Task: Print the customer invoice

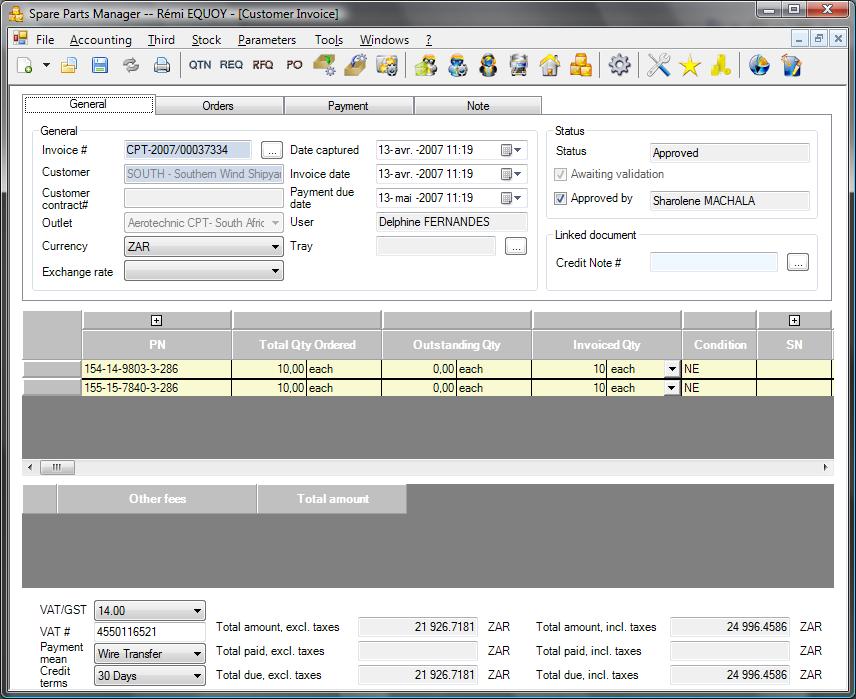Action: click(x=162, y=66)
